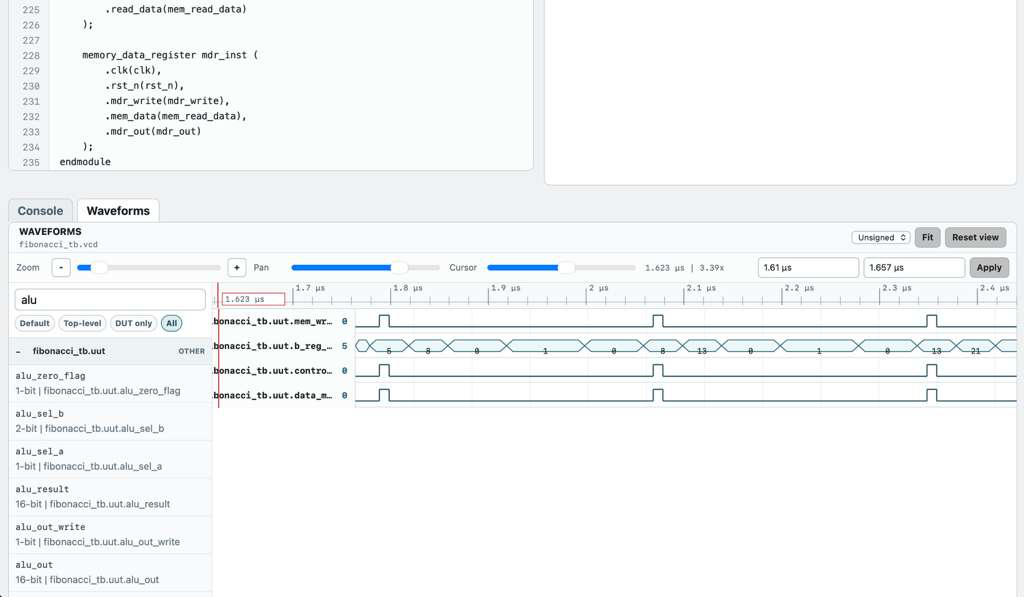Select the Waveforms tab
Image resolution: width=1024 pixels, height=597 pixels.
[118, 211]
